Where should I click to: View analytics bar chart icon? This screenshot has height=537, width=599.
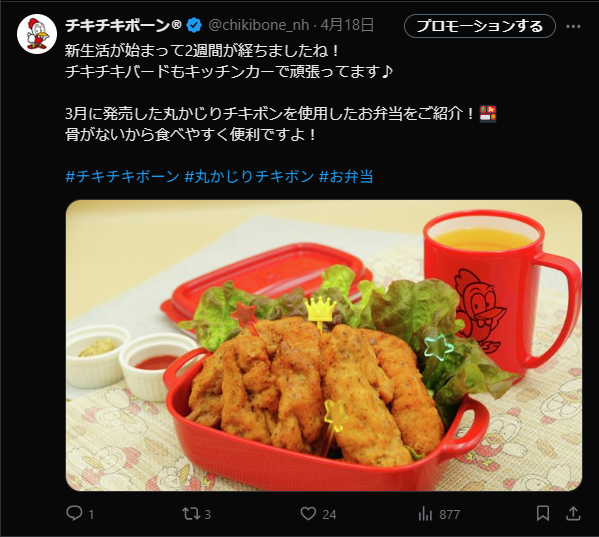click(x=425, y=514)
